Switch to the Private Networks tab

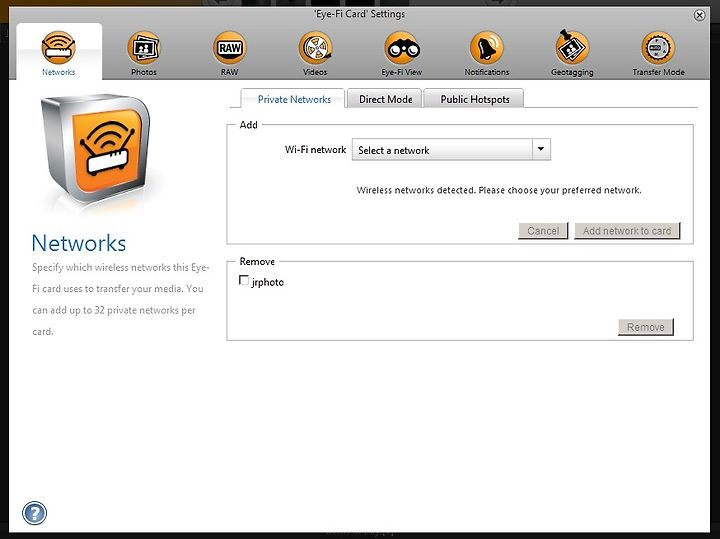tap(294, 99)
